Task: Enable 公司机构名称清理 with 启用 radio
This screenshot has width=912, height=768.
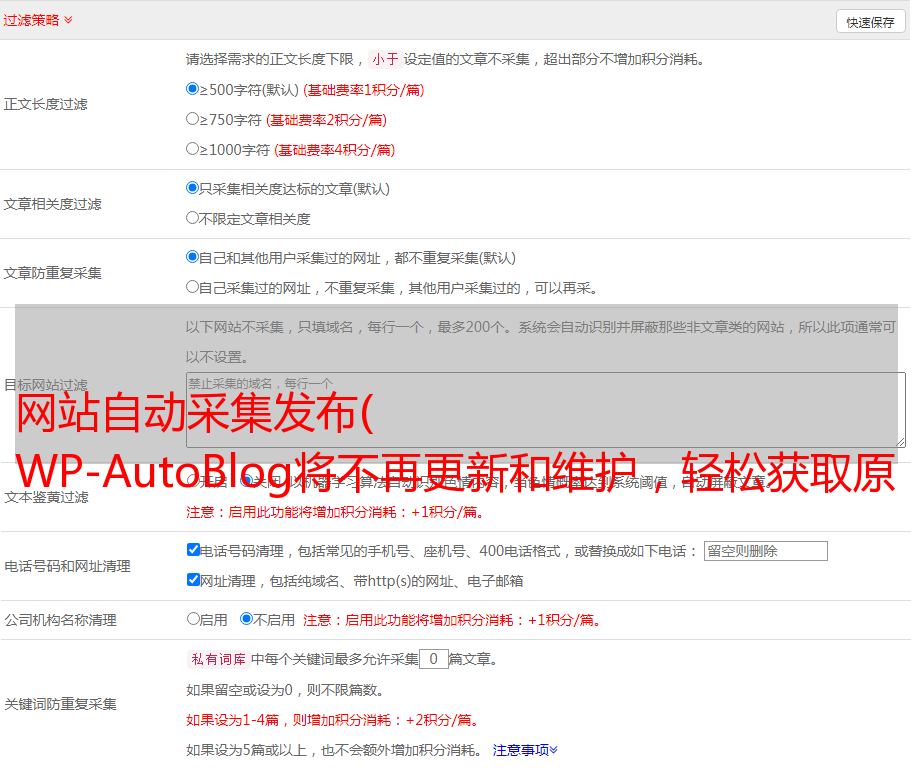Action: tap(193, 619)
